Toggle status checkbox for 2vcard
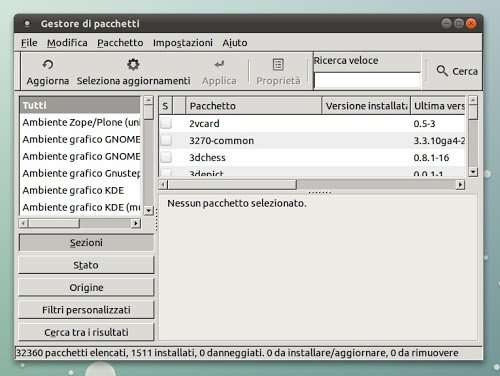The height and width of the screenshot is (376, 500). [x=166, y=123]
